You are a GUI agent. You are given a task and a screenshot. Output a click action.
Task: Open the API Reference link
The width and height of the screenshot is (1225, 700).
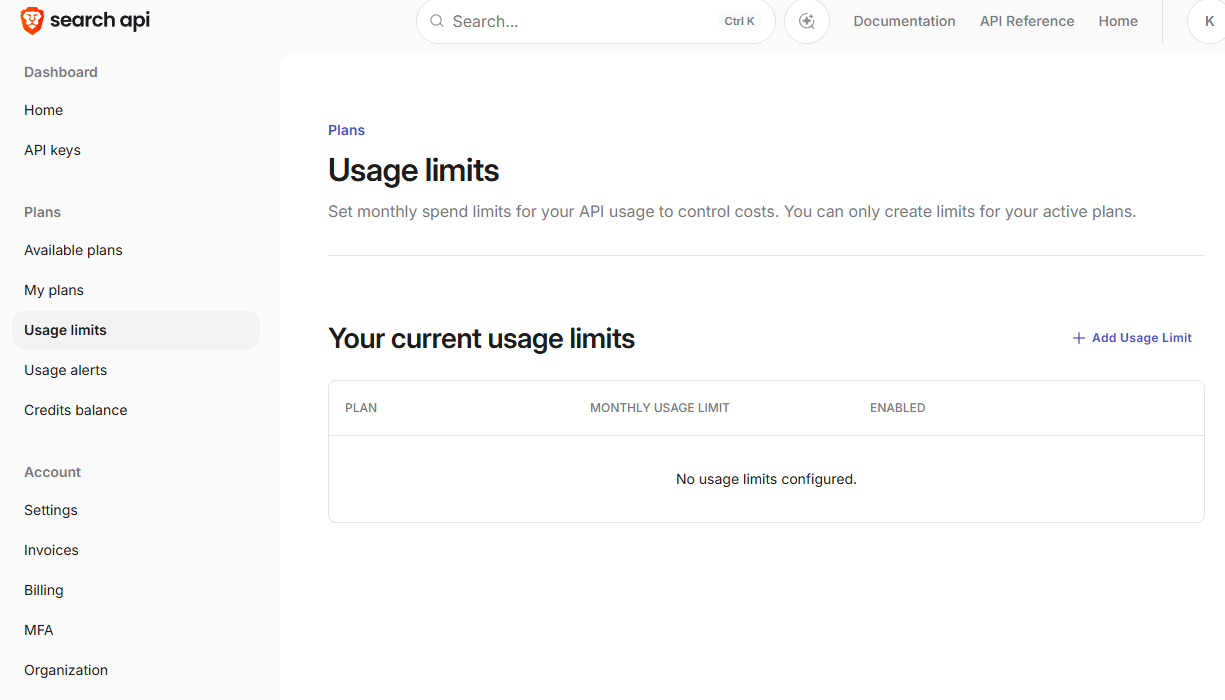pos(1027,21)
